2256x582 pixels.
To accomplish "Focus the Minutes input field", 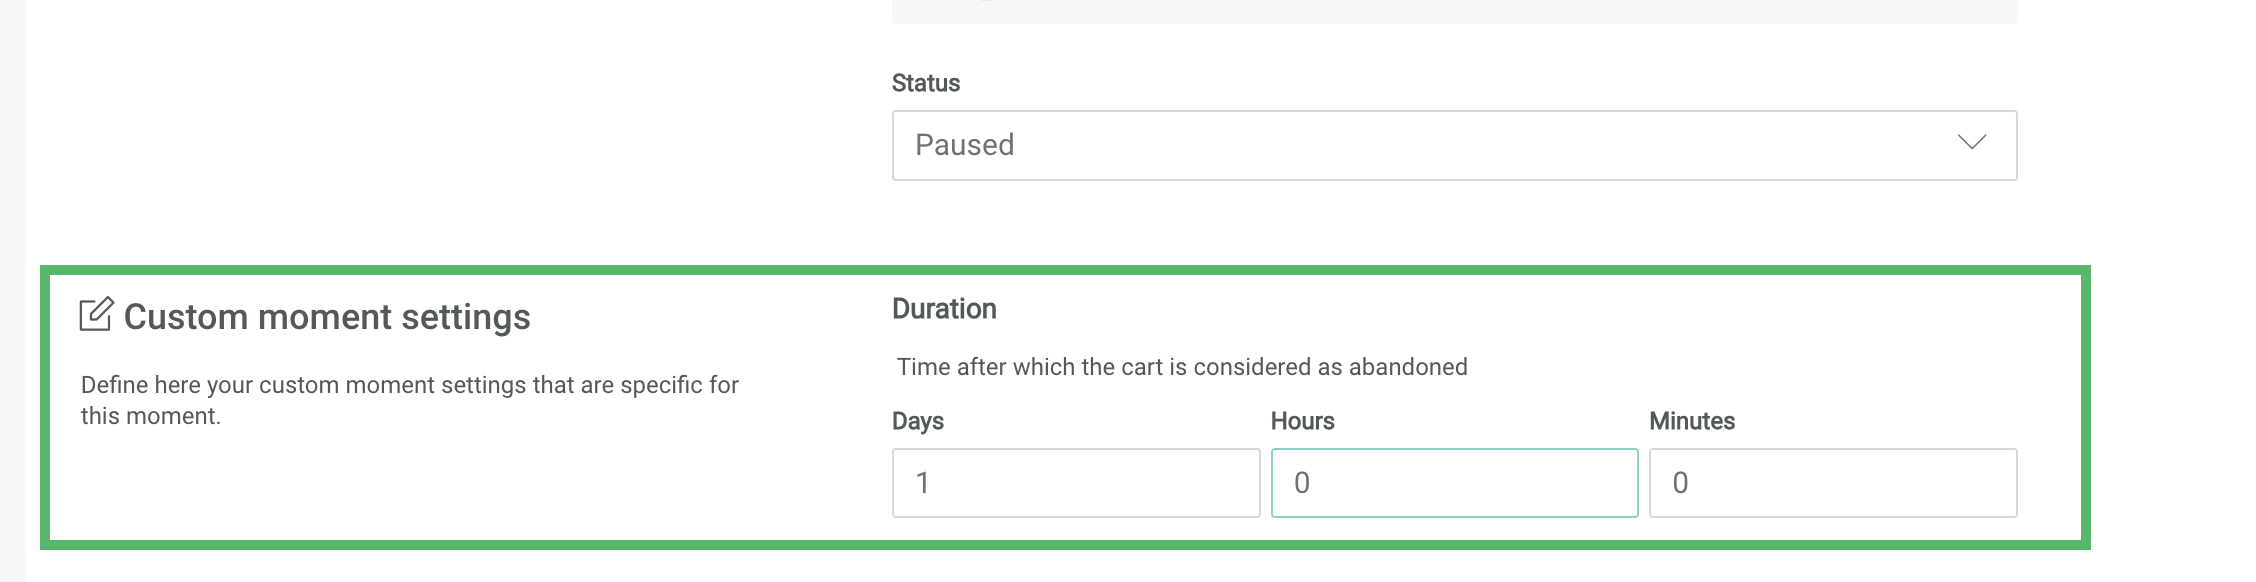I will pyautogui.click(x=1832, y=483).
